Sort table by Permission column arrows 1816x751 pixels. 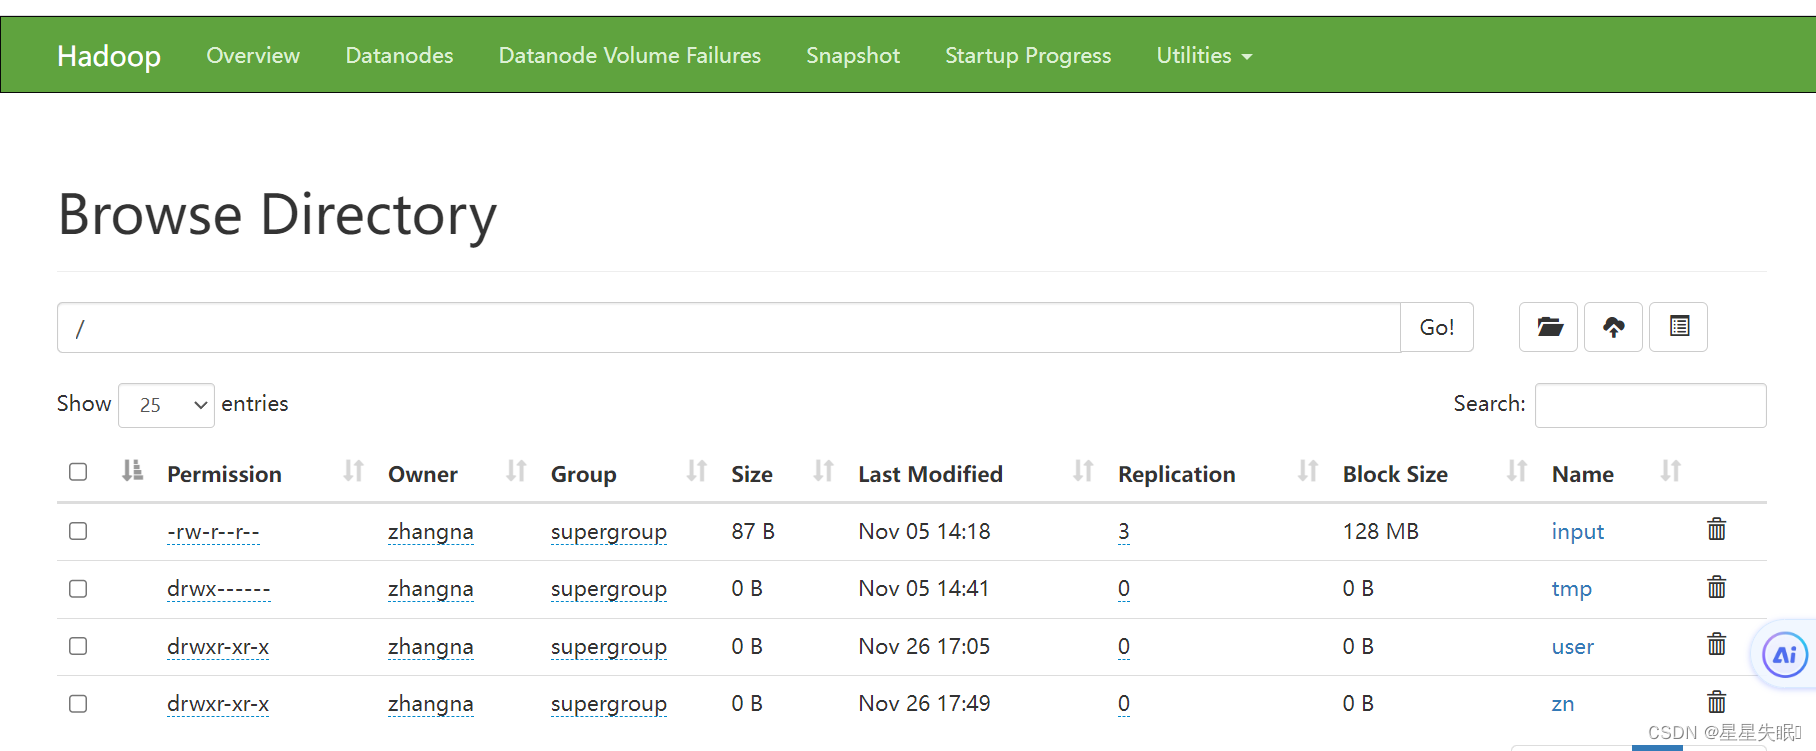(353, 471)
